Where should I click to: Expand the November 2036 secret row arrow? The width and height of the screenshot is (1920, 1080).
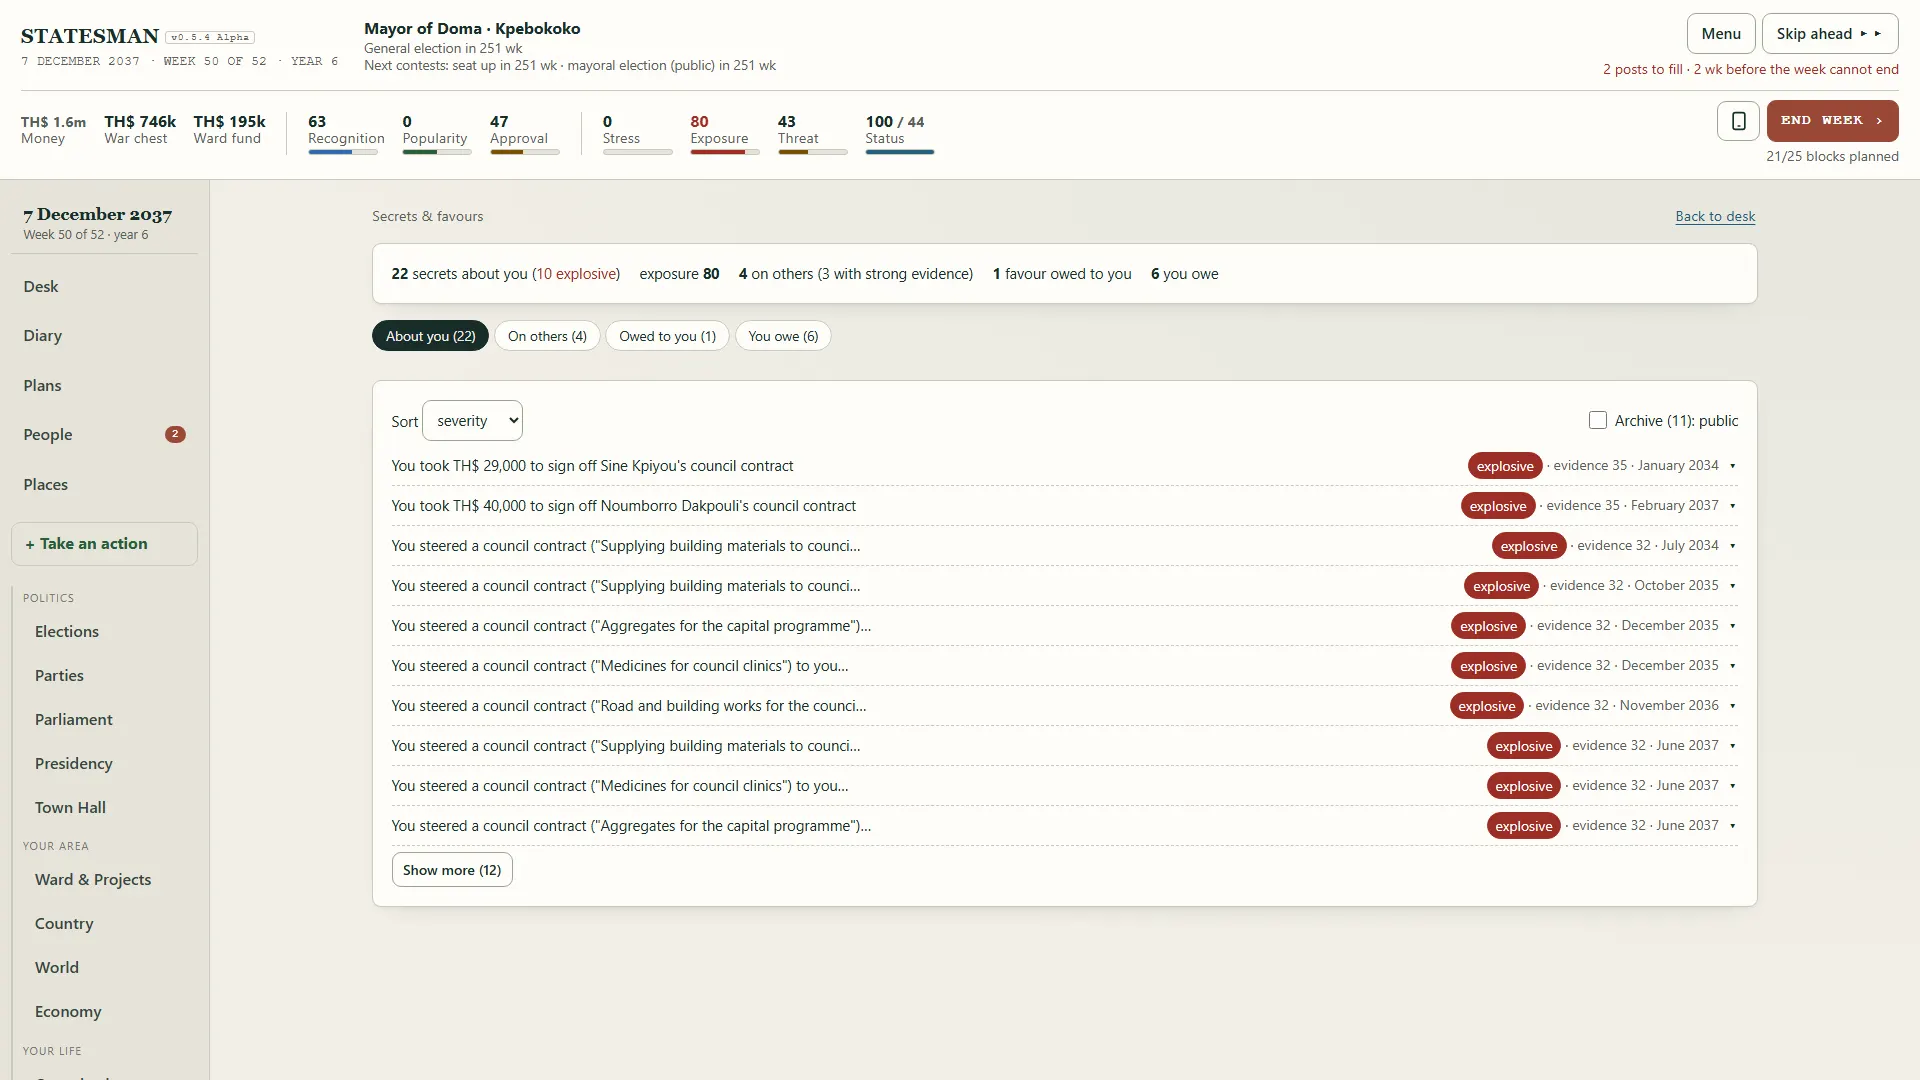click(1732, 706)
